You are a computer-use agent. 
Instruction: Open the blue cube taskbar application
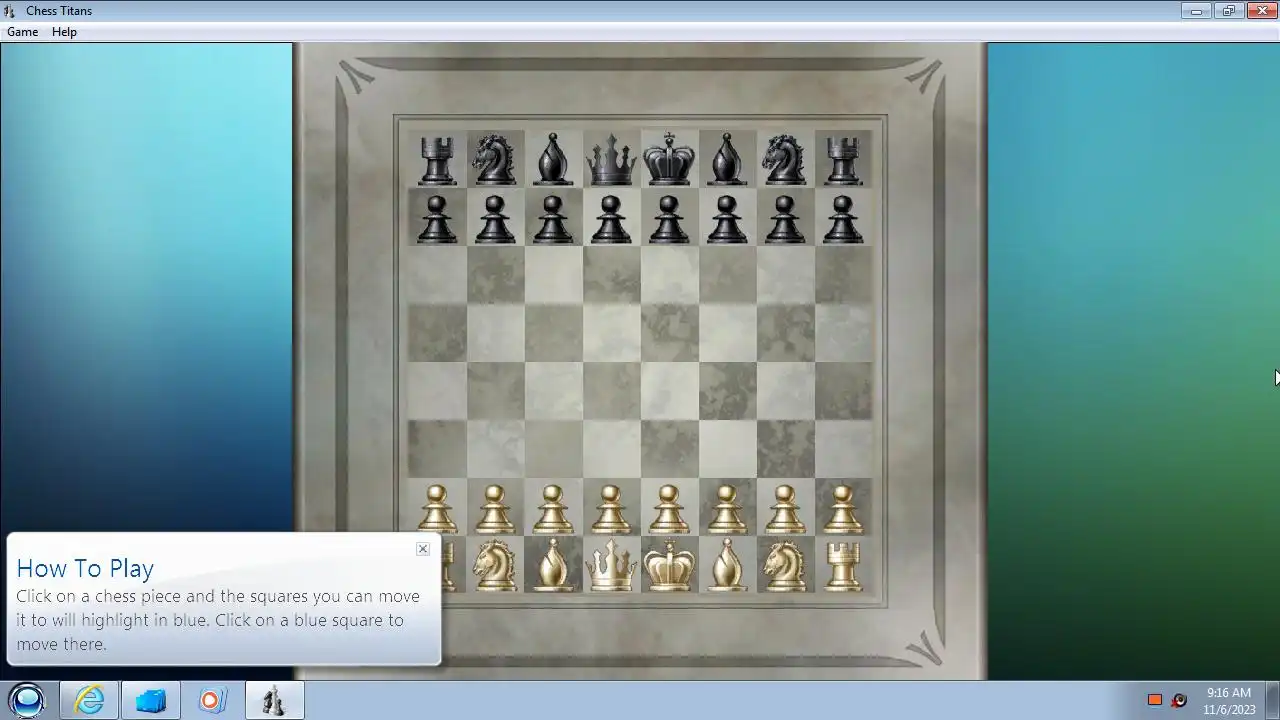pos(151,700)
